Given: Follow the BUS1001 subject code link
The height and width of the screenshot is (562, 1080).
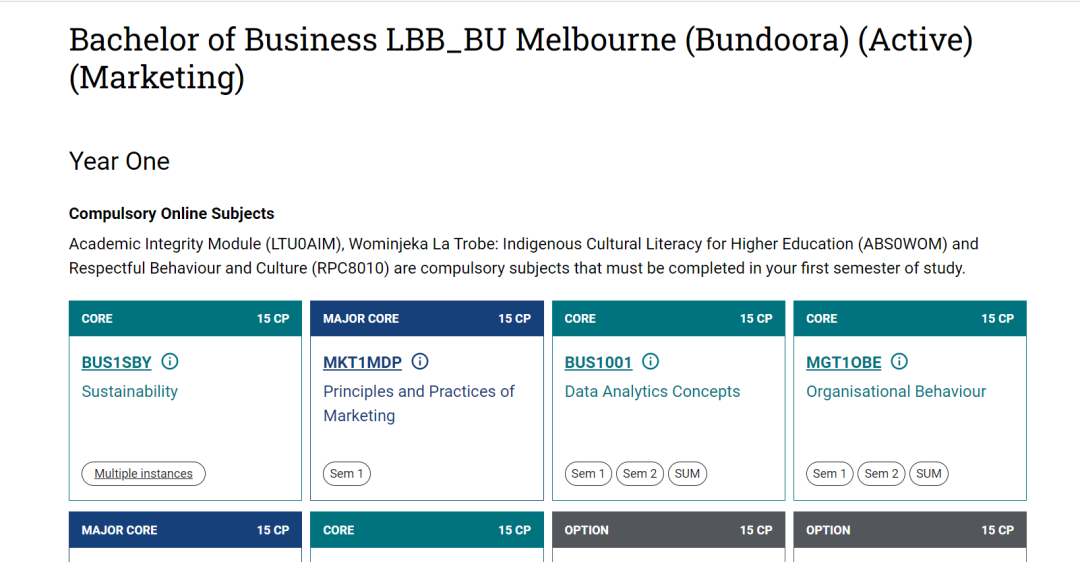Looking at the screenshot, I should coord(598,363).
